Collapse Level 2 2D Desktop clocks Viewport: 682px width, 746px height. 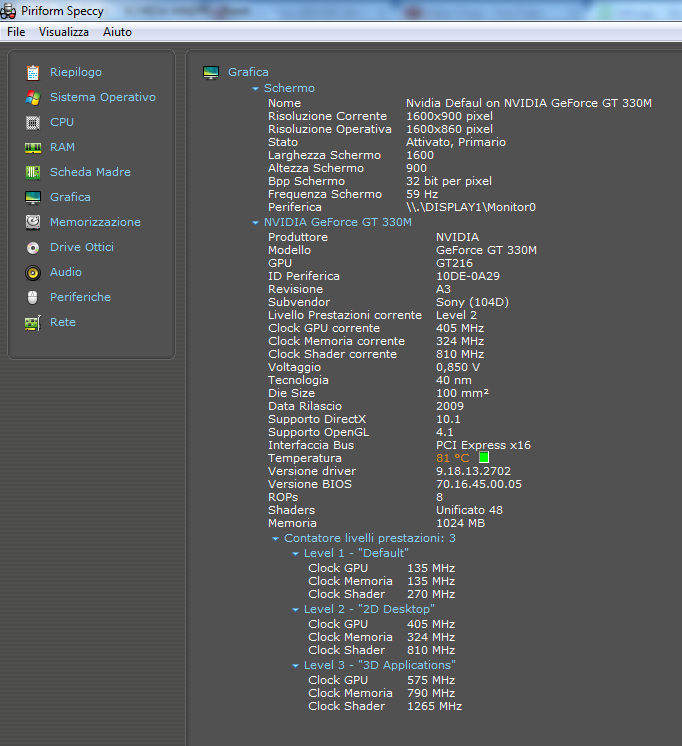point(296,609)
